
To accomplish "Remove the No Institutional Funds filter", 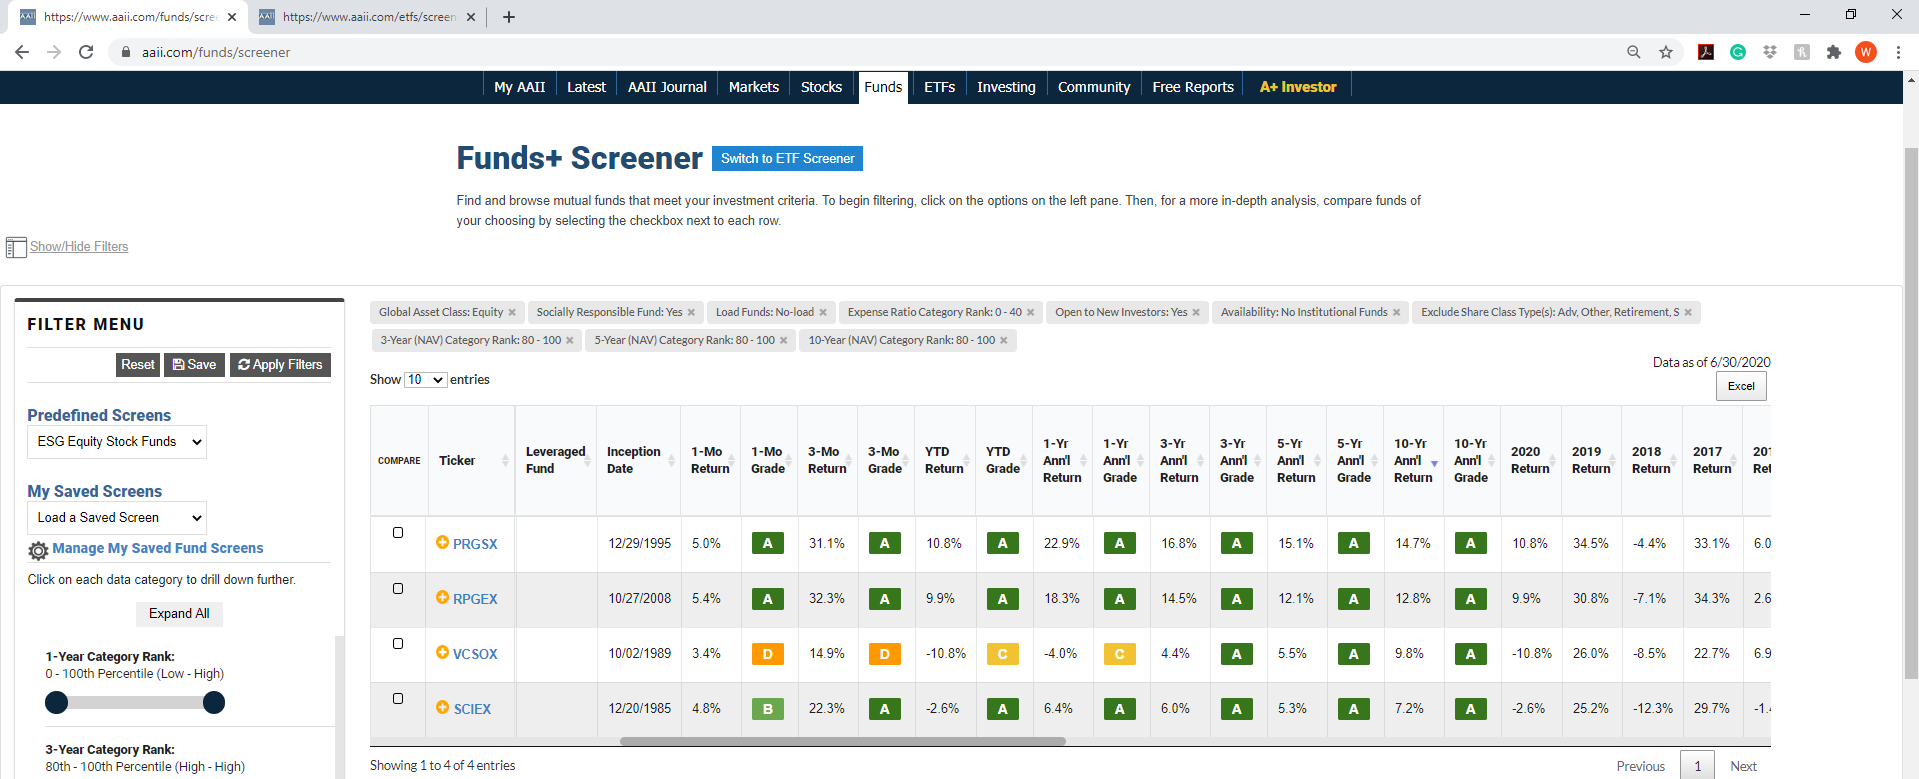I will (x=1396, y=313).
